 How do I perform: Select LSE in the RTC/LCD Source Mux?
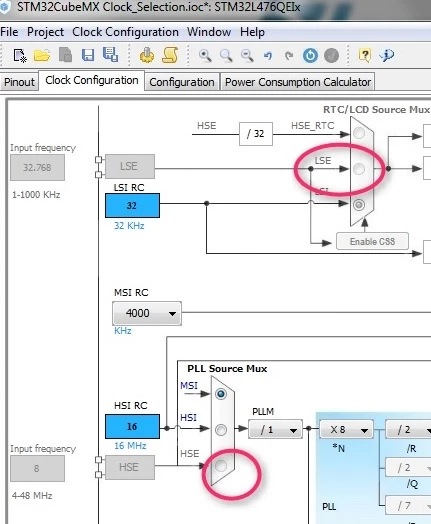tap(359, 169)
